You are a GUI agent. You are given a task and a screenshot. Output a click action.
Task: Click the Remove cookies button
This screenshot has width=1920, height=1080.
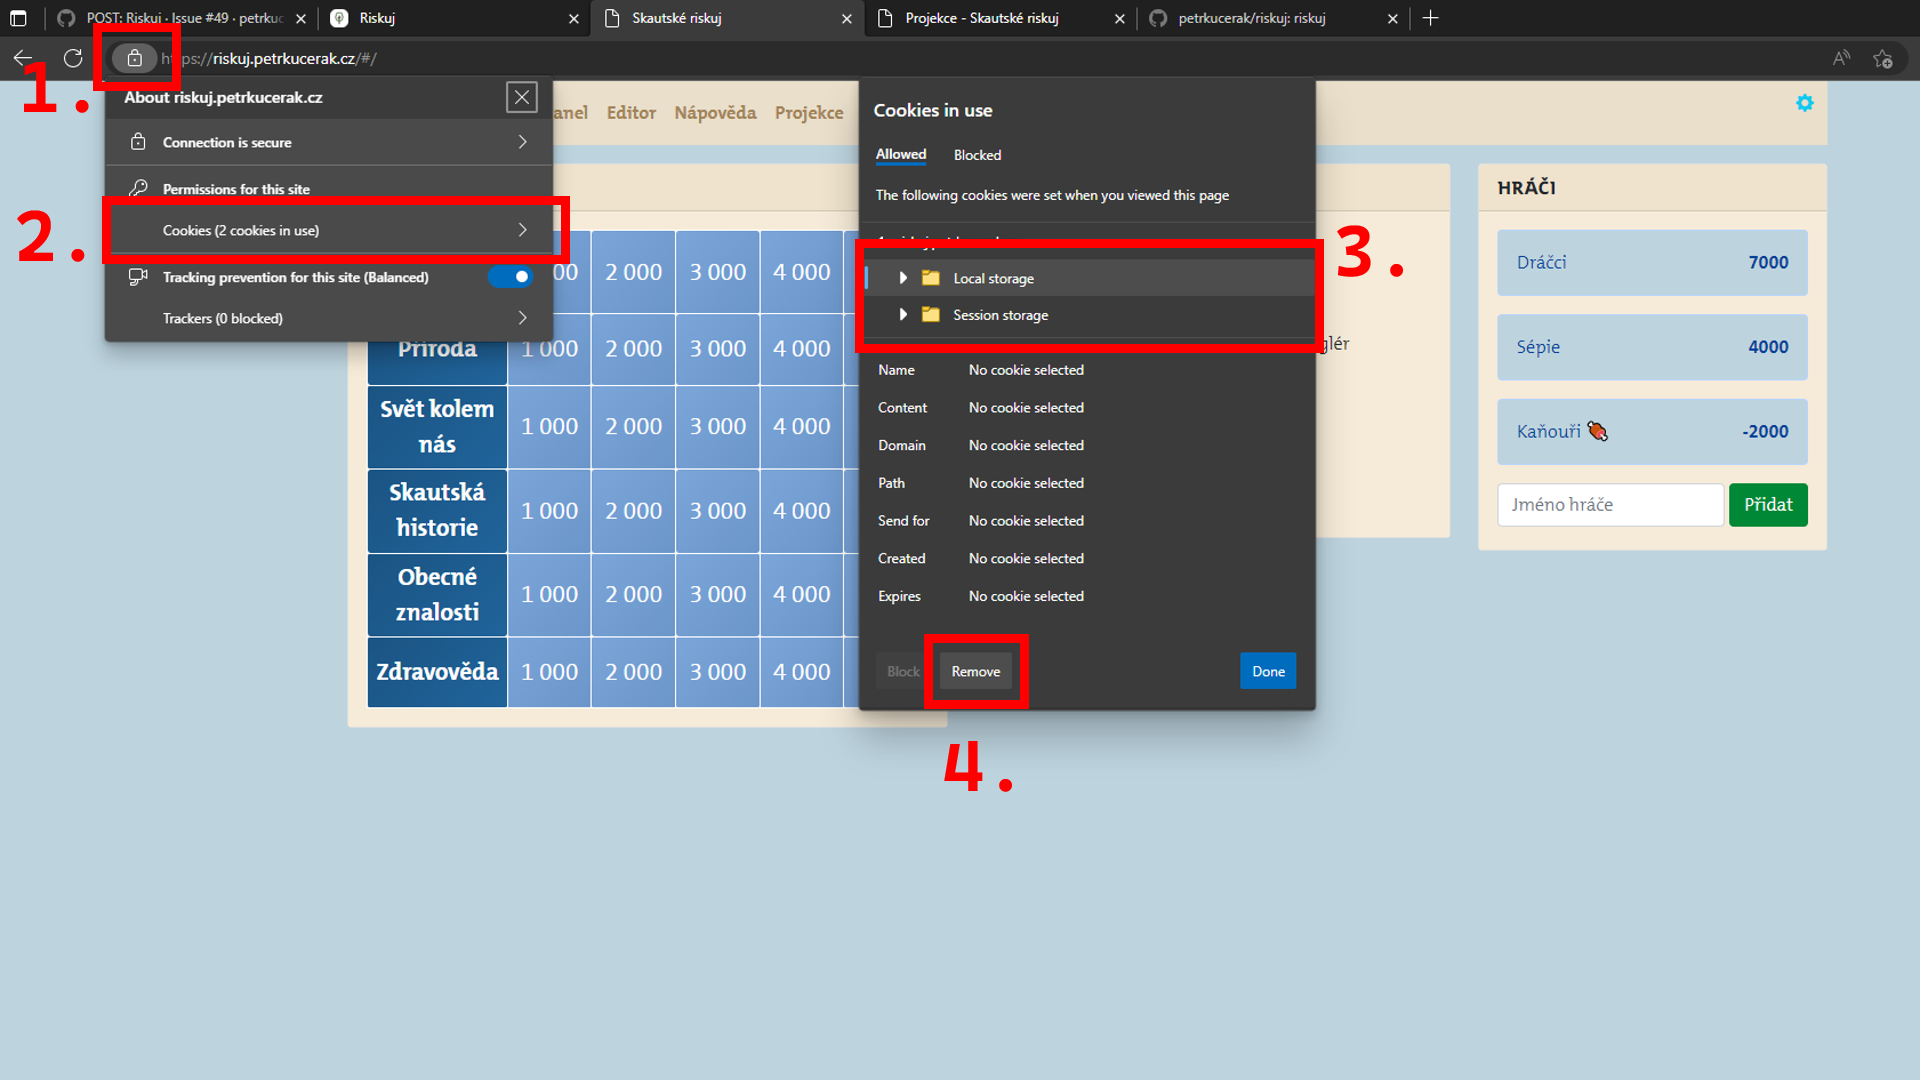tap(975, 672)
